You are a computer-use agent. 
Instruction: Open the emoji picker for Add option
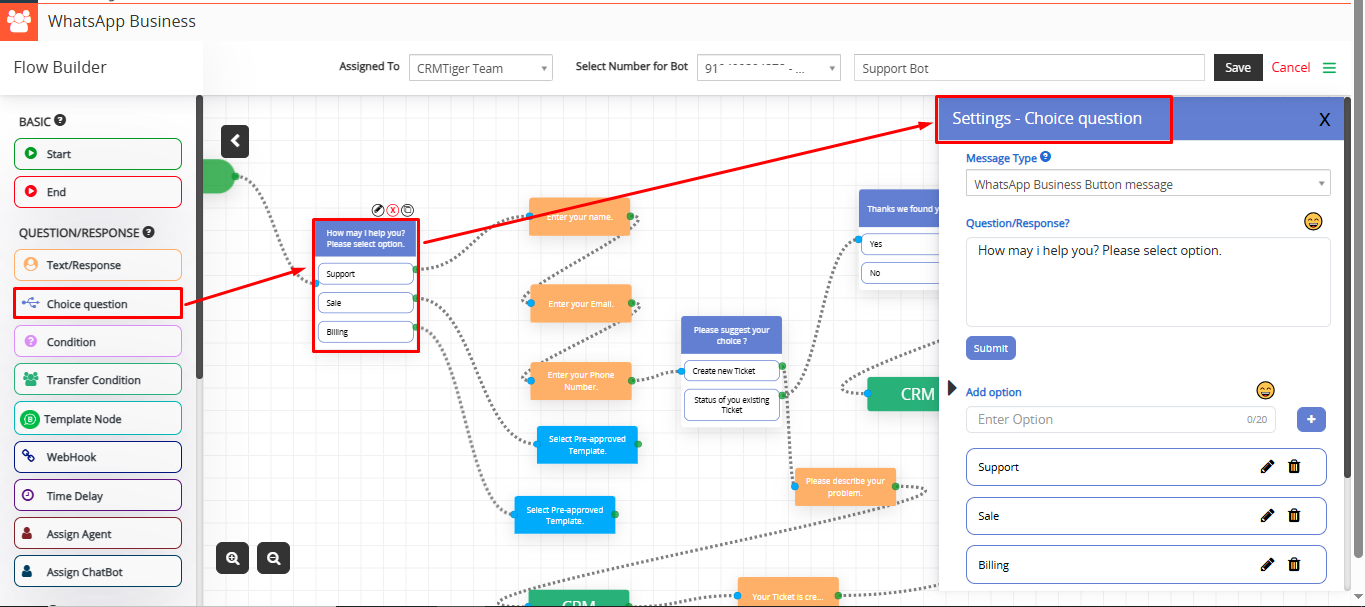1266,390
